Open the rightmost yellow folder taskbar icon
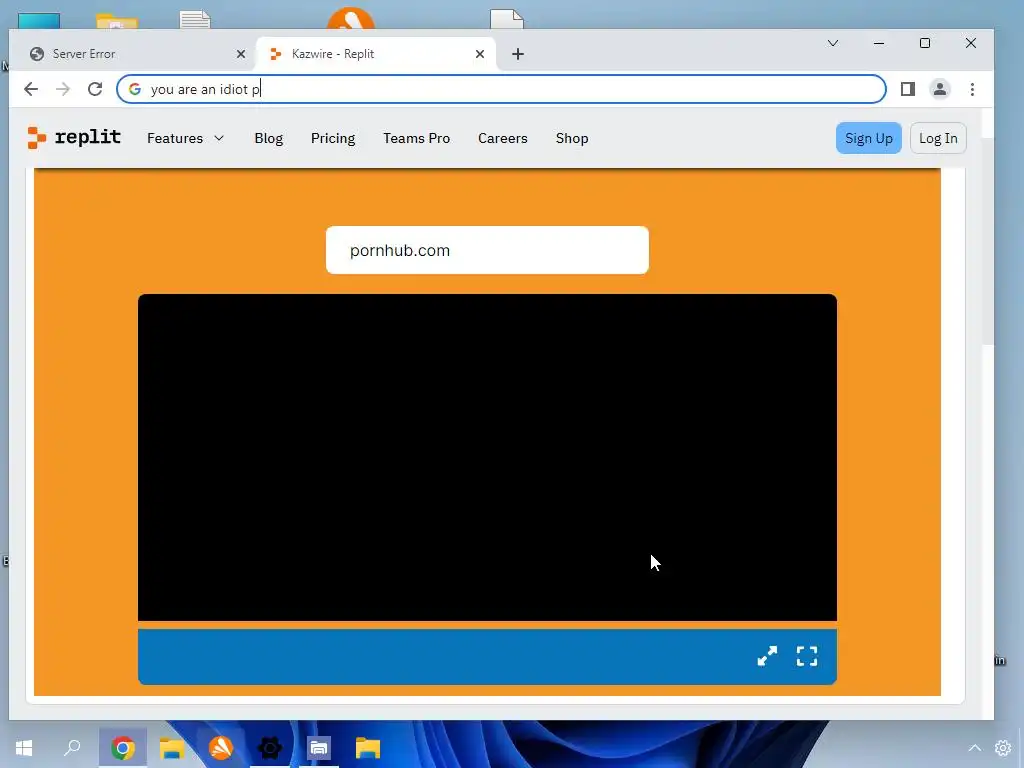This screenshot has height=768, width=1024. click(368, 748)
